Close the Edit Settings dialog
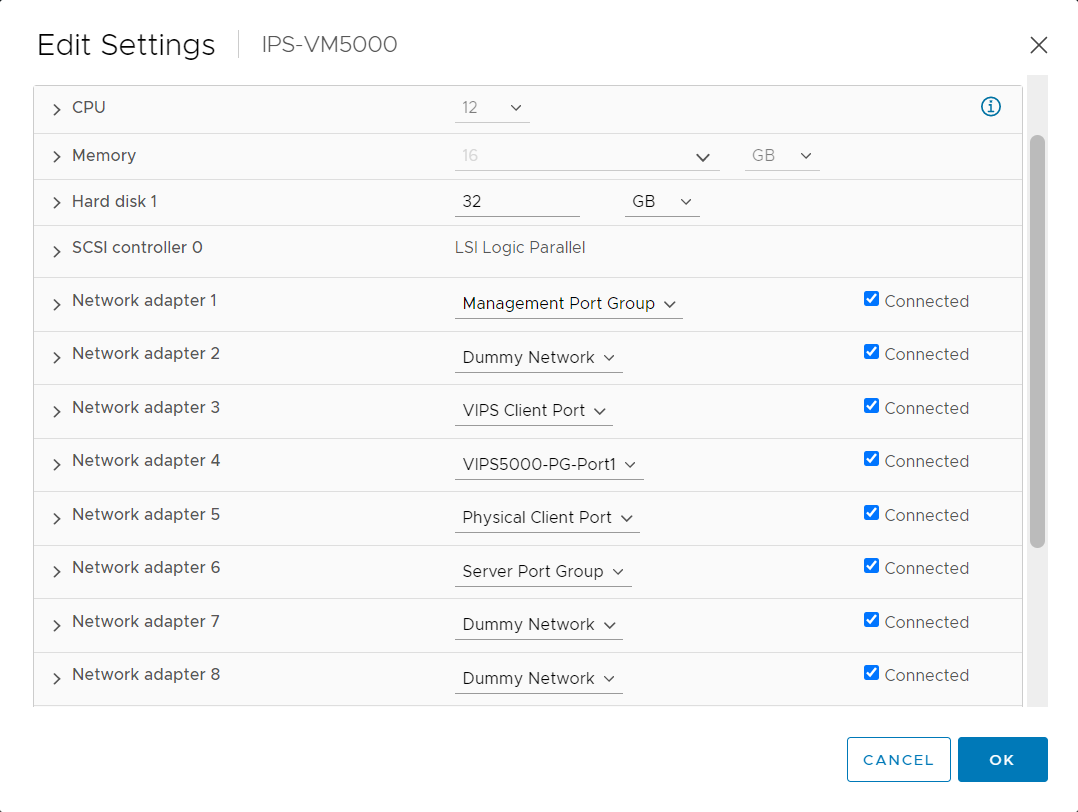Screen dimensions: 1078x812 pos(1038,45)
